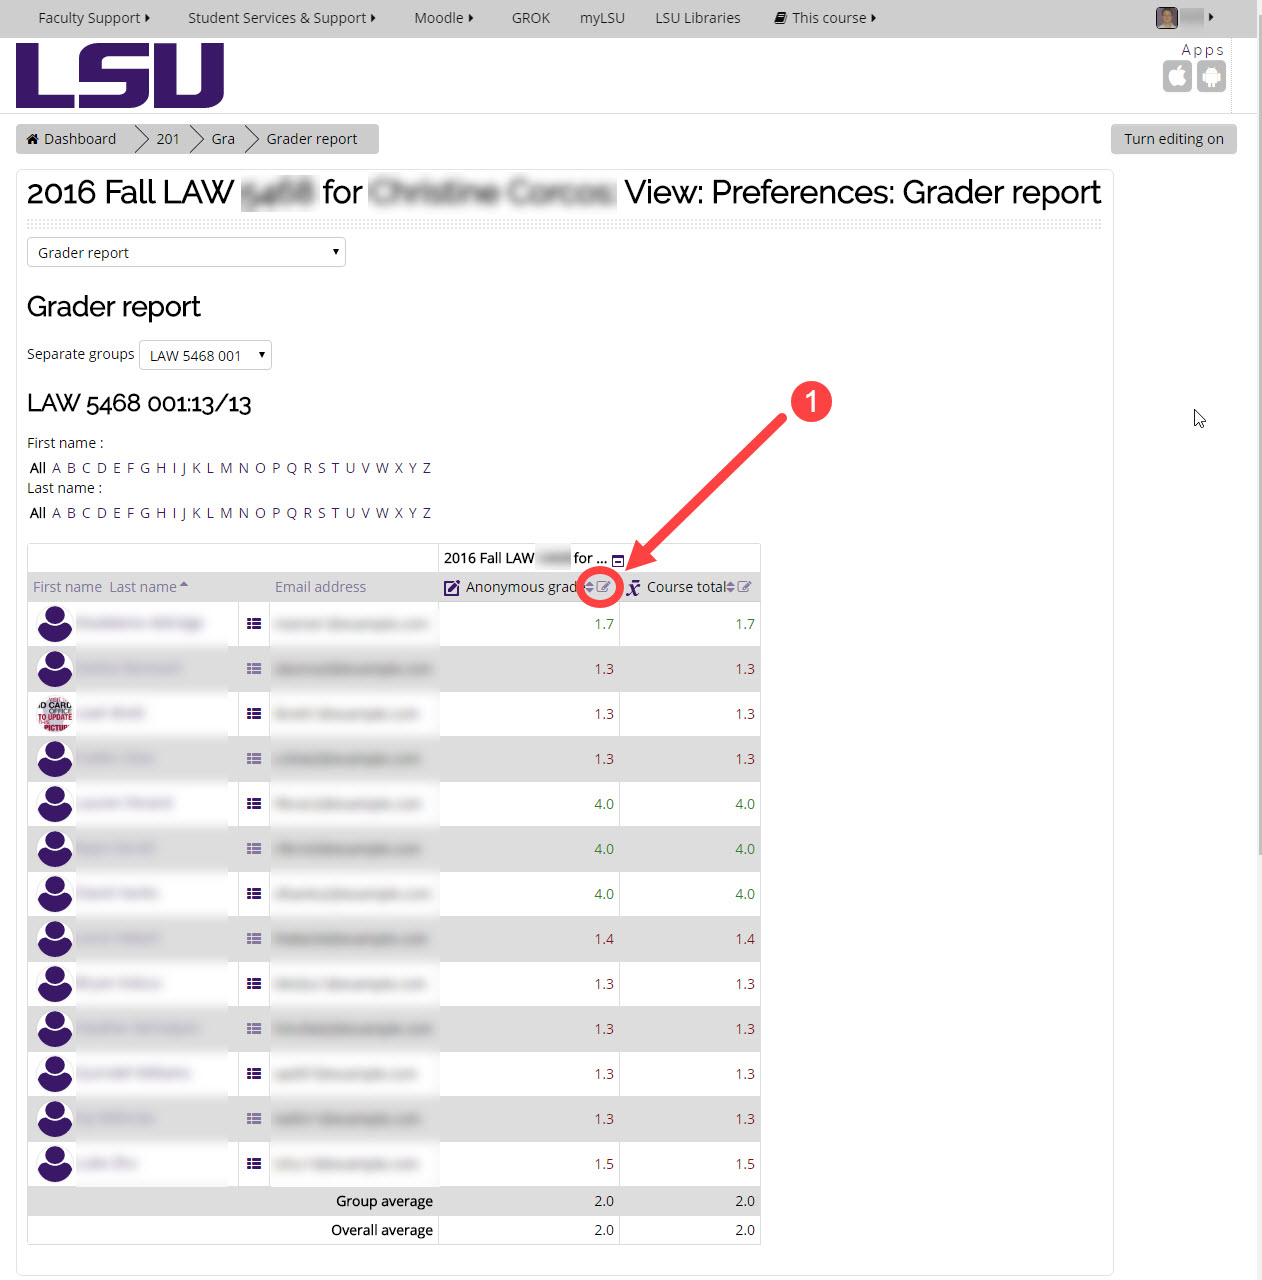
Task: Click the ID card pickup profile picture
Action: (x=55, y=714)
